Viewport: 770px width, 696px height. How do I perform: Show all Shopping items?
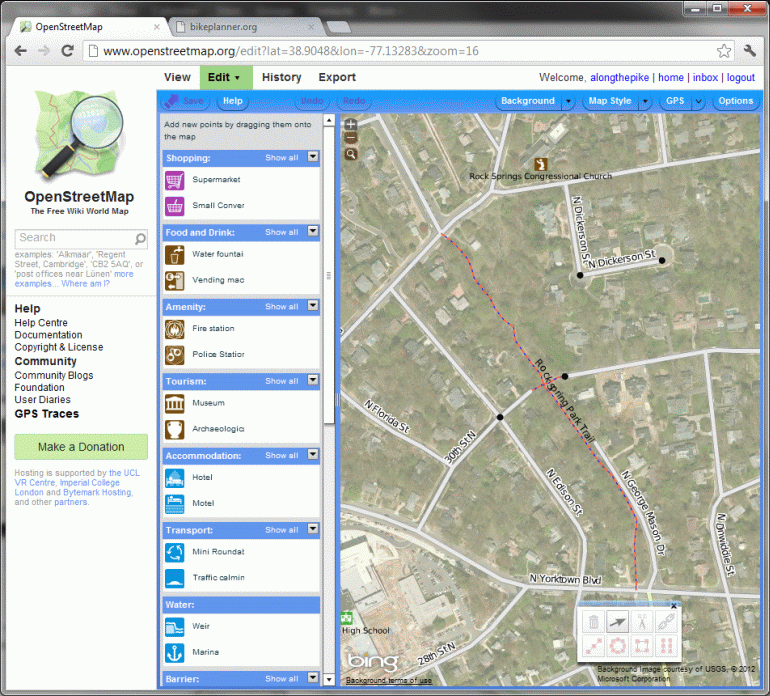pyautogui.click(x=281, y=158)
